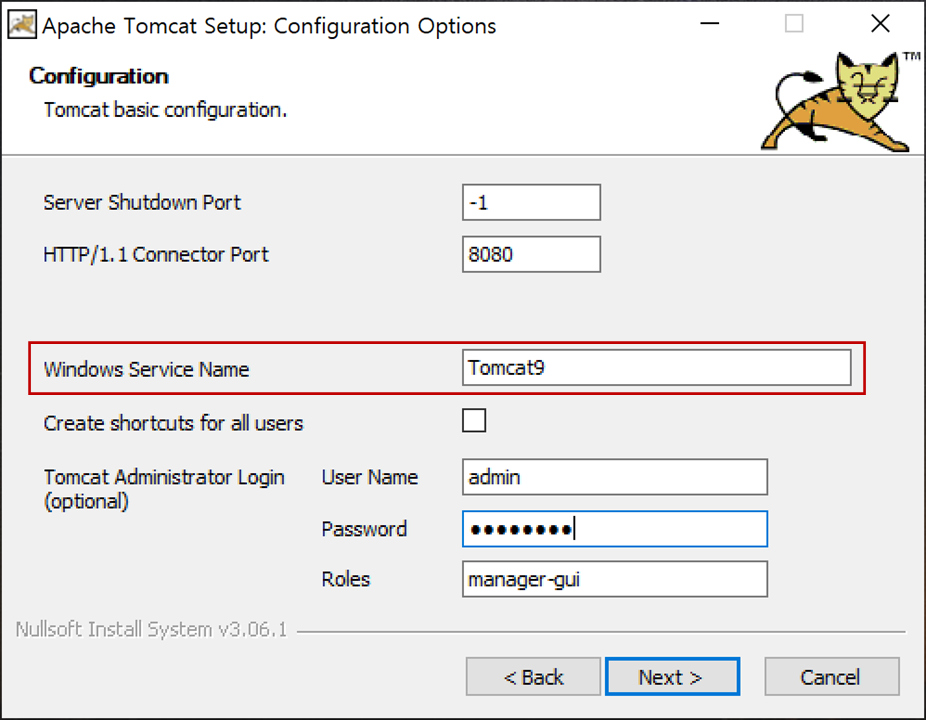This screenshot has width=926, height=720.
Task: Focus the HTTP/1.1 Connector Port field
Action: tap(531, 254)
